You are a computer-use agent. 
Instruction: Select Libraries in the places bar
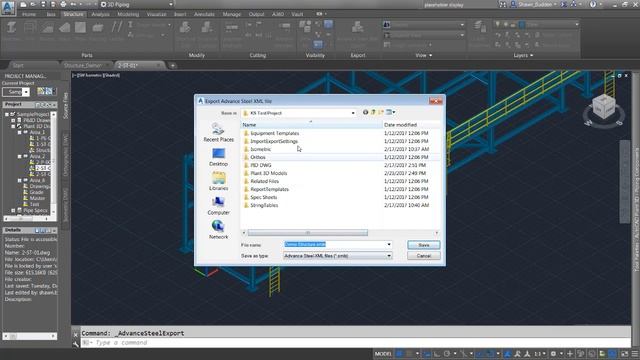218,181
